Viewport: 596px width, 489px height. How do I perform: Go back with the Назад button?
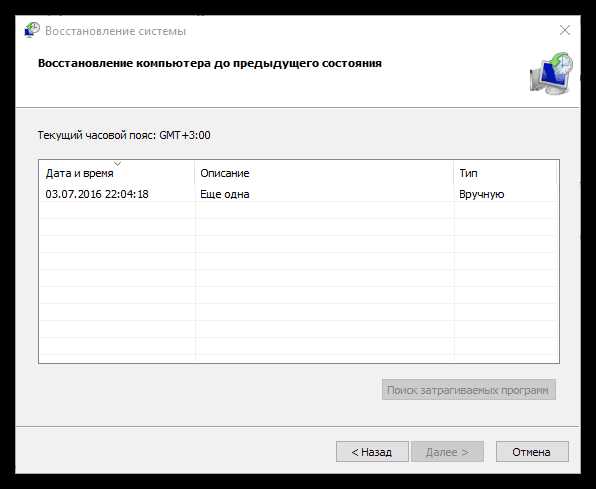click(x=372, y=452)
